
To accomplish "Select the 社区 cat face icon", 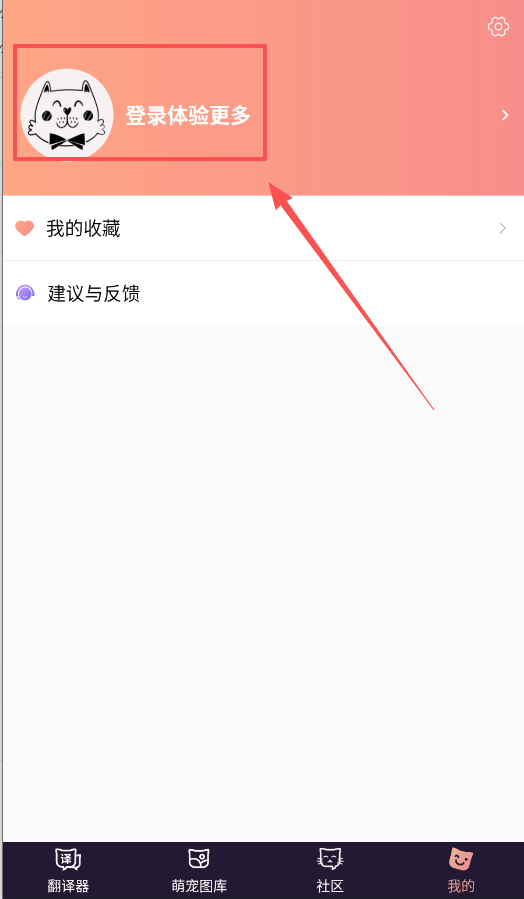I will (x=330, y=859).
